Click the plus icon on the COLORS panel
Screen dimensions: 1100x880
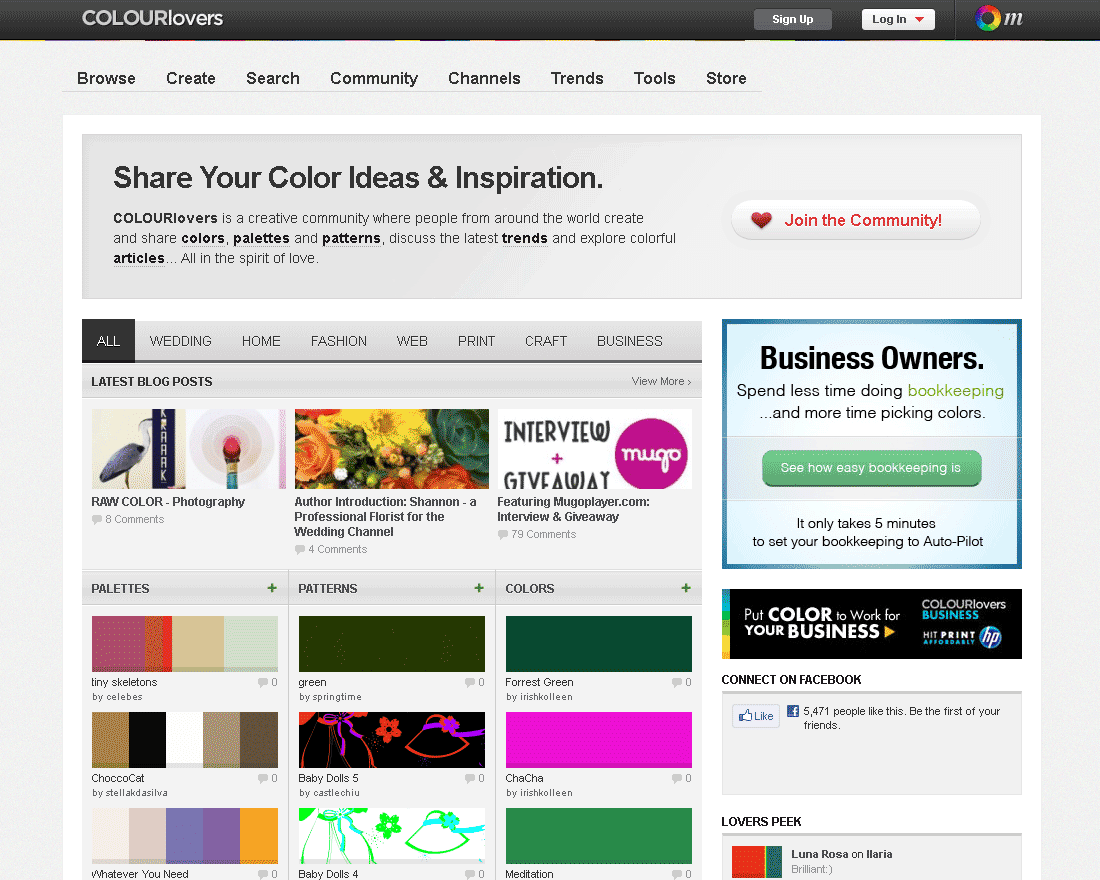[685, 588]
